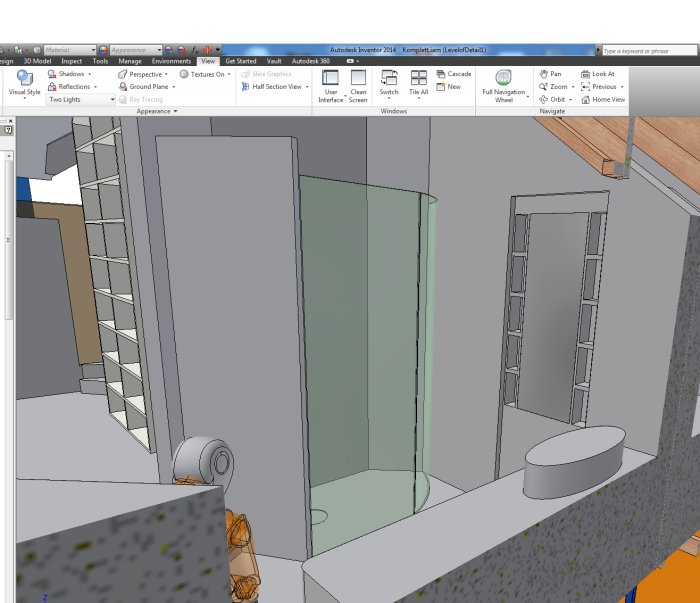
Task: Open the quick access toolbar customize arrow
Action: (218, 50)
